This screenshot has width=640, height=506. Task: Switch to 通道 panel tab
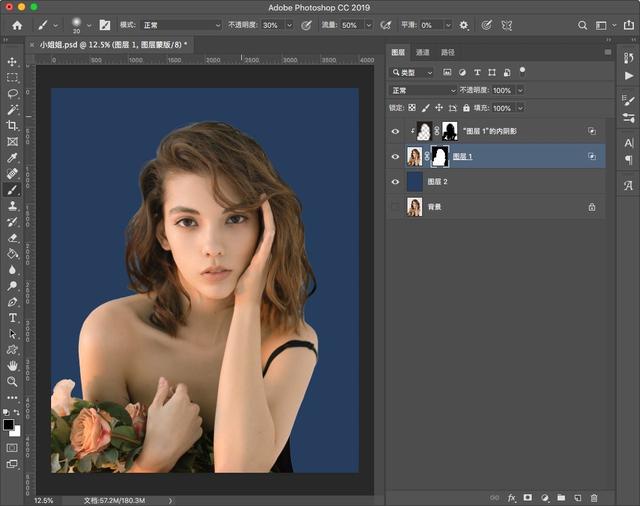[422, 52]
